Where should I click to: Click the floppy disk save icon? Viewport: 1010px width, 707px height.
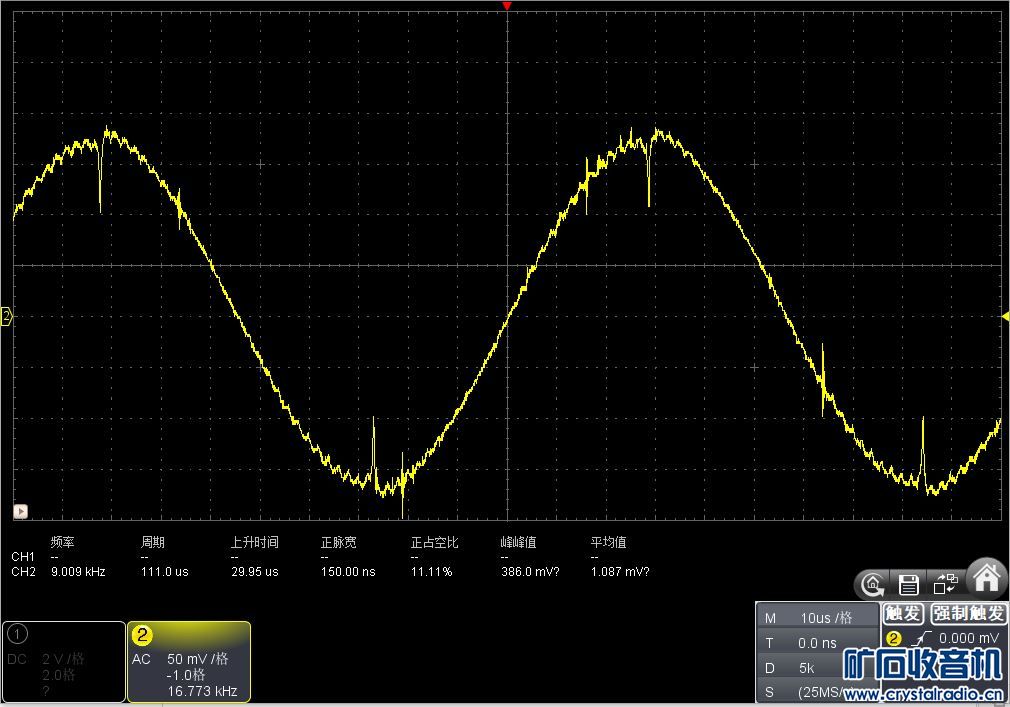point(909,585)
